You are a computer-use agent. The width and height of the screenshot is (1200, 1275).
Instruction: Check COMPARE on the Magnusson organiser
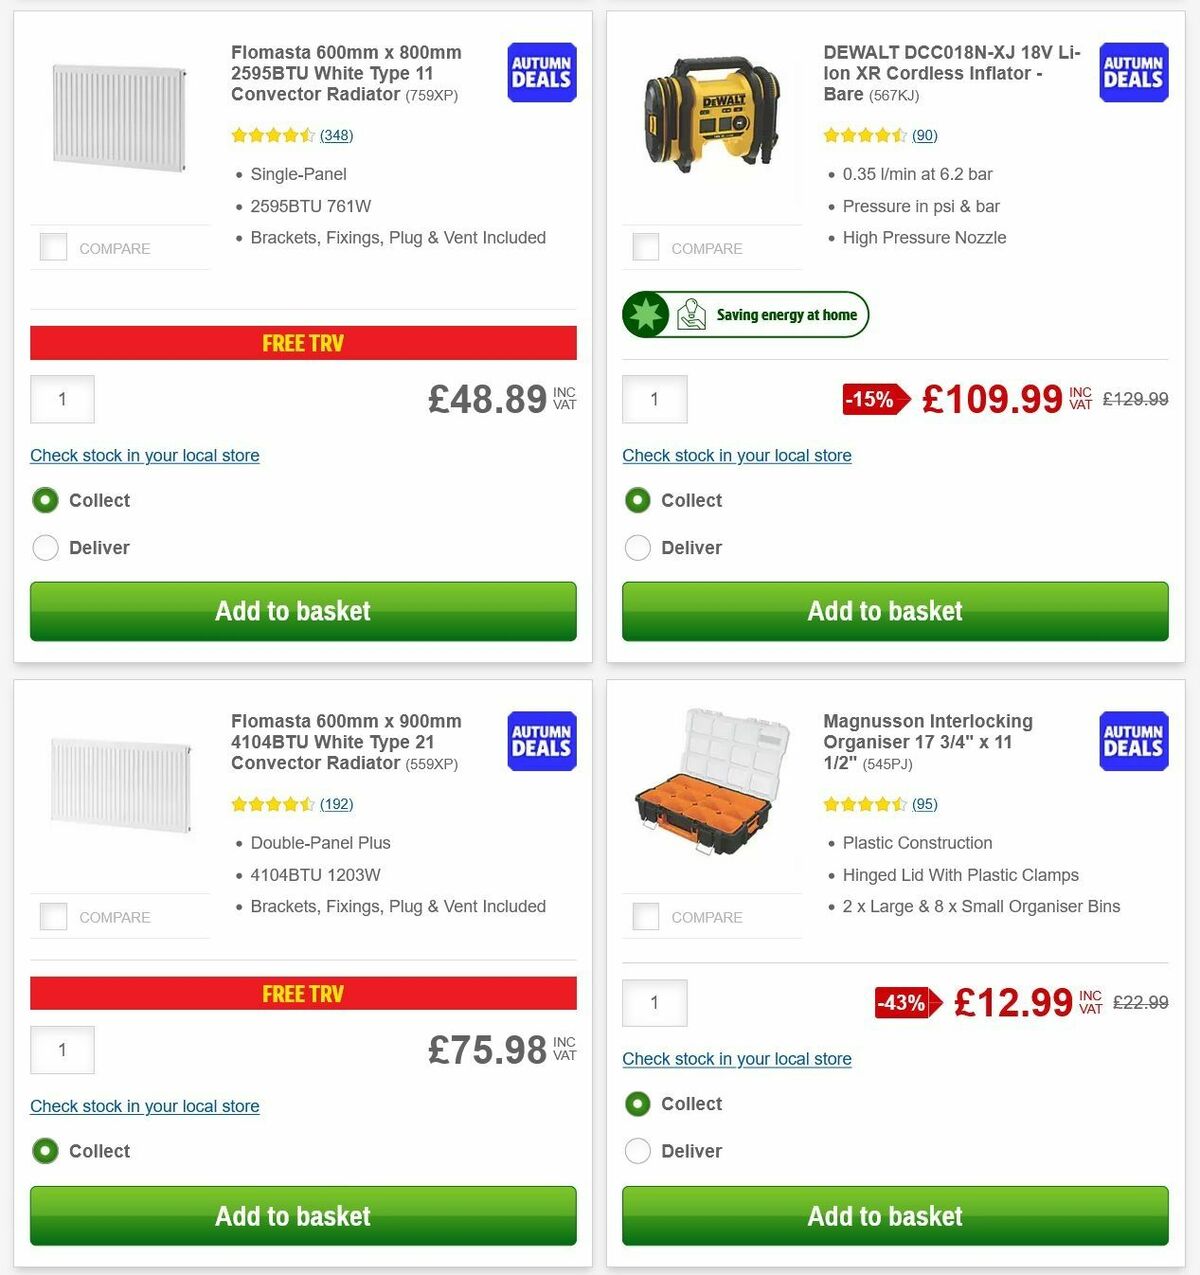(646, 915)
